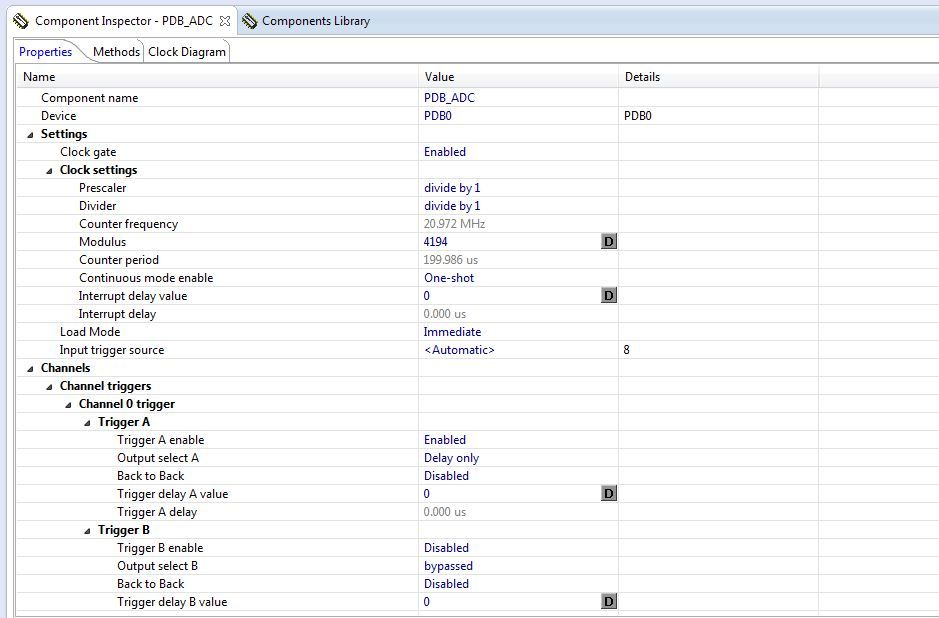Collapse the Clock settings group

(50, 171)
